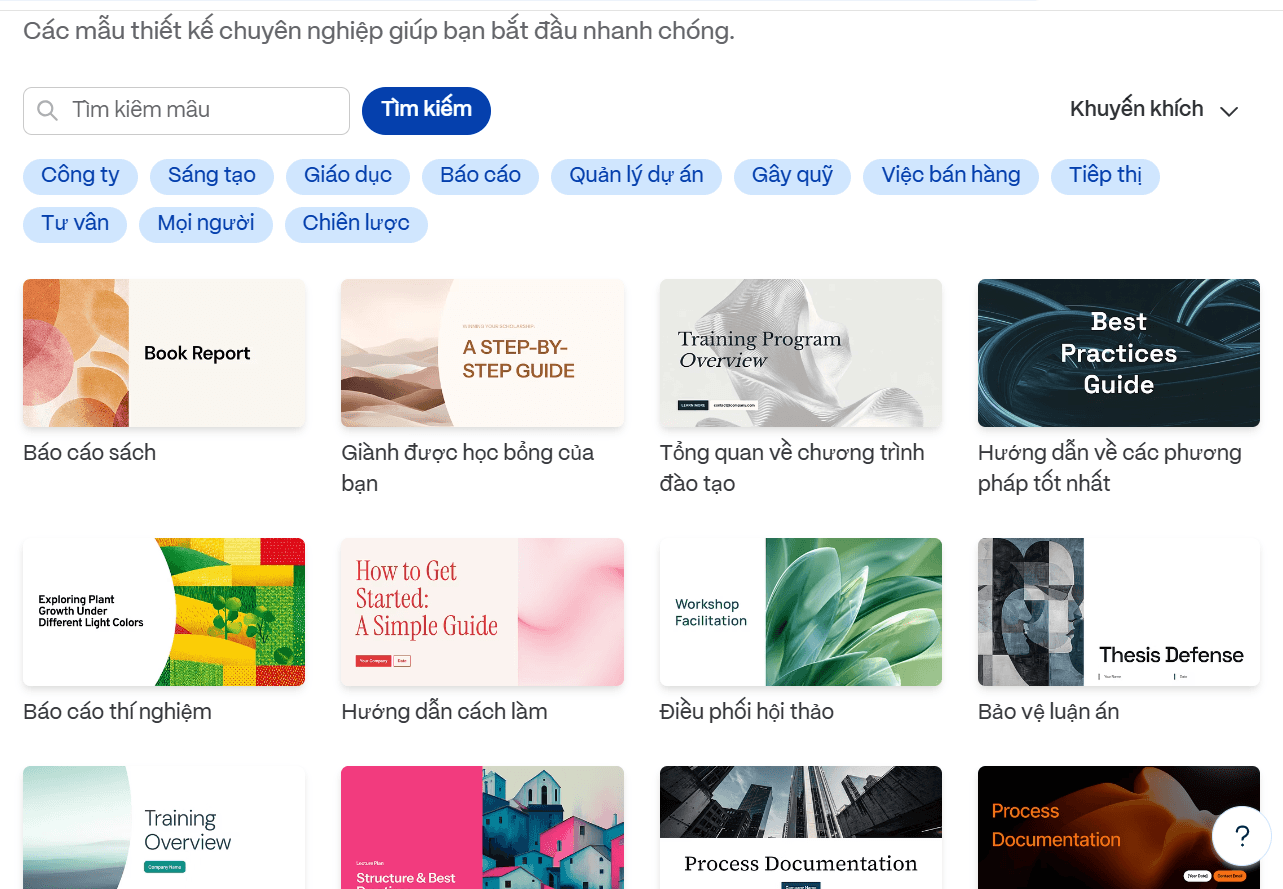
Task: Open the Workshop Facilitation template
Action: click(x=800, y=612)
